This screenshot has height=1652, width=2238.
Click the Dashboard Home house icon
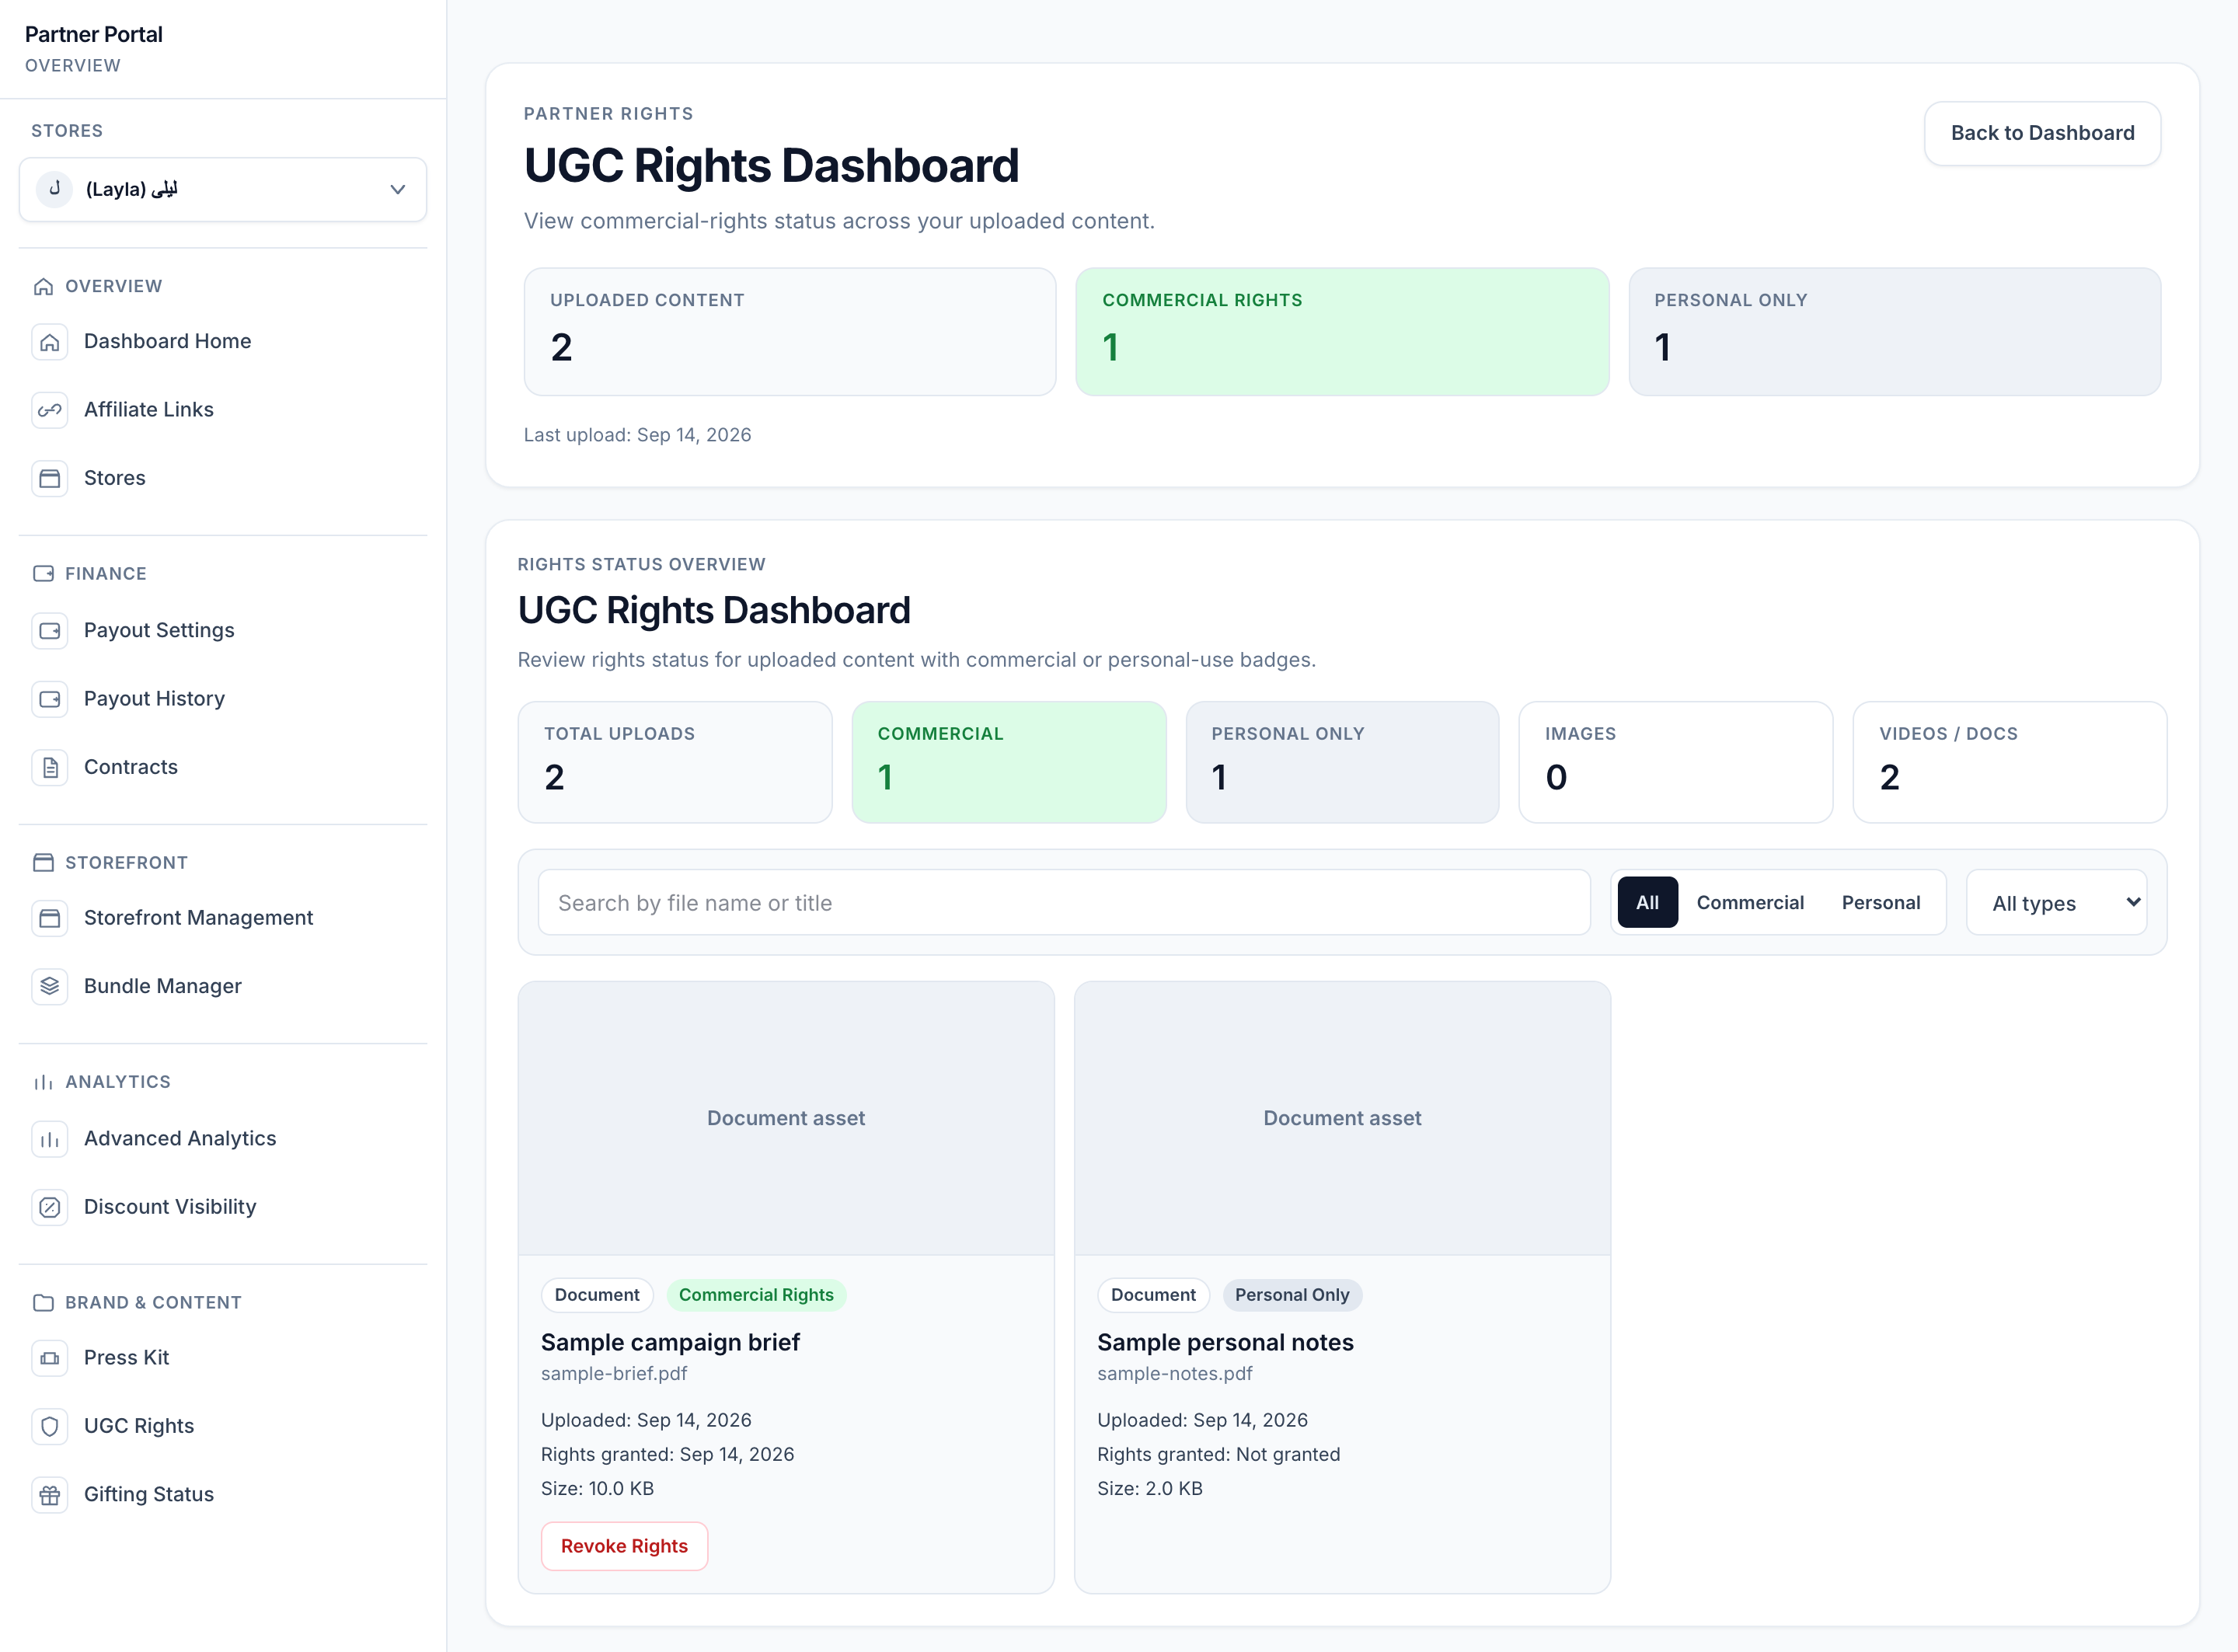point(50,342)
